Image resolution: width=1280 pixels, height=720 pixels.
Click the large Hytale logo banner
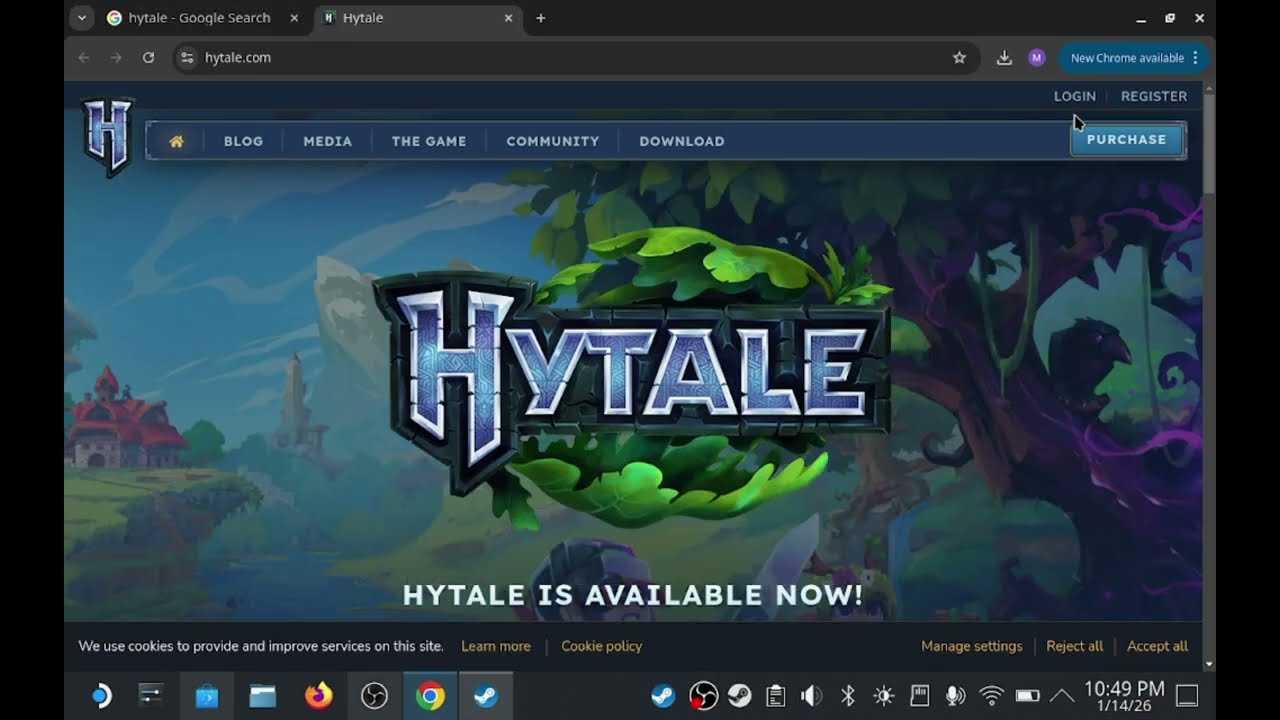click(634, 378)
